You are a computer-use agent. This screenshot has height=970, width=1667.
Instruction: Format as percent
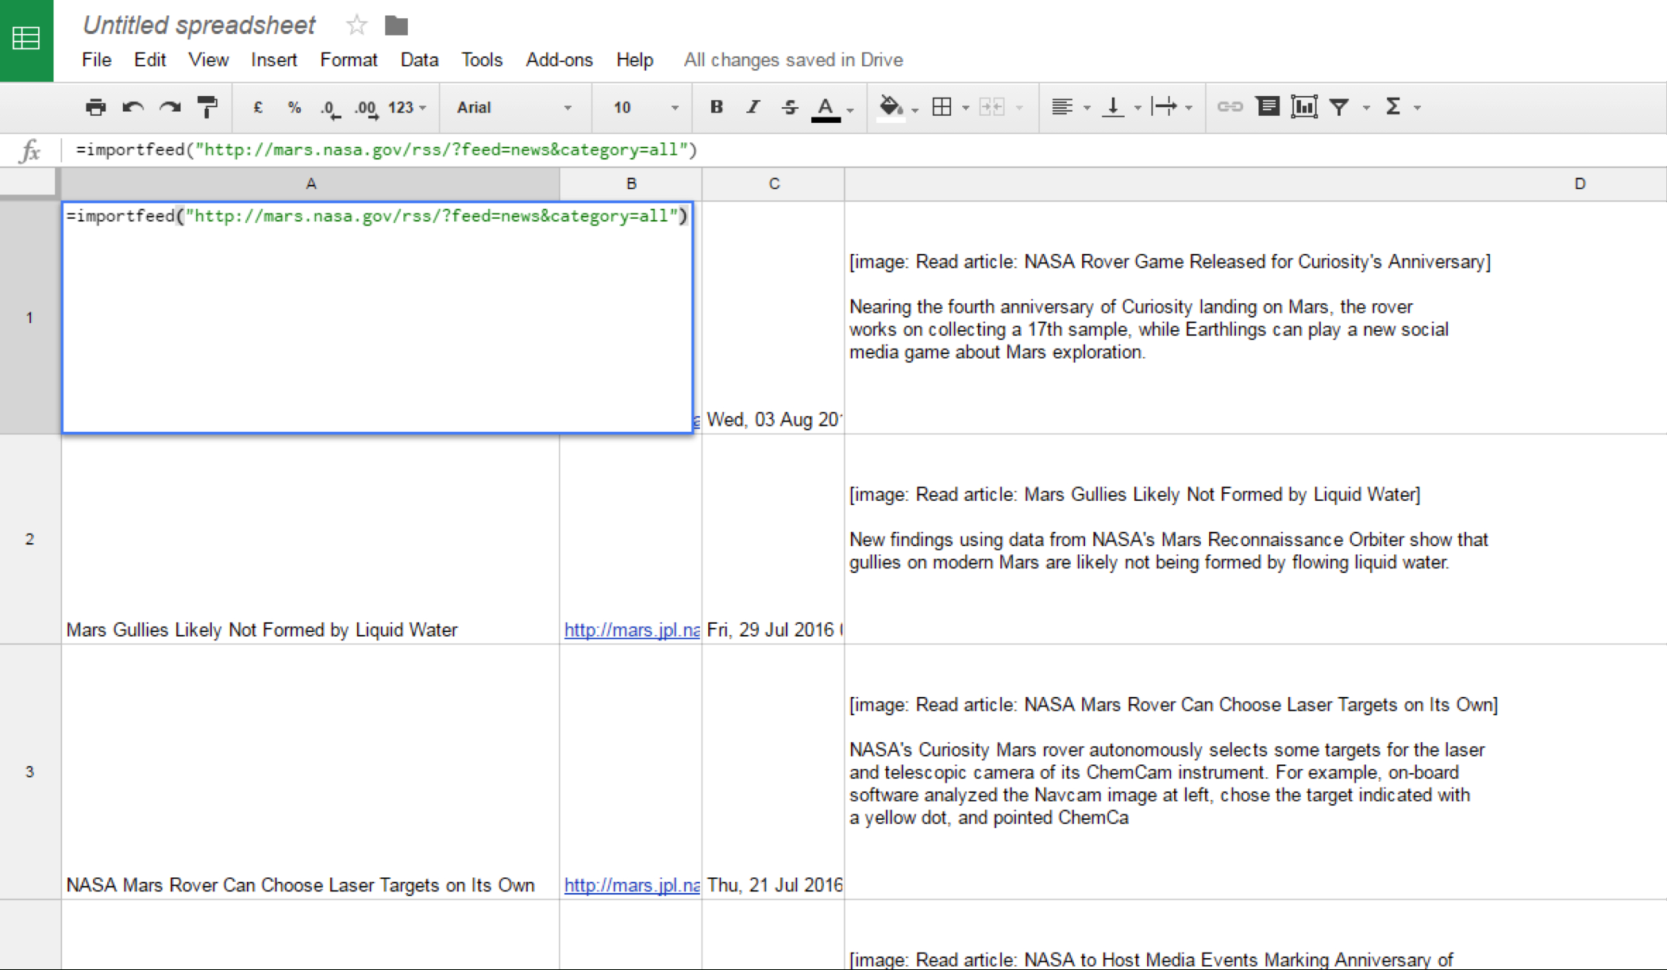click(x=294, y=107)
